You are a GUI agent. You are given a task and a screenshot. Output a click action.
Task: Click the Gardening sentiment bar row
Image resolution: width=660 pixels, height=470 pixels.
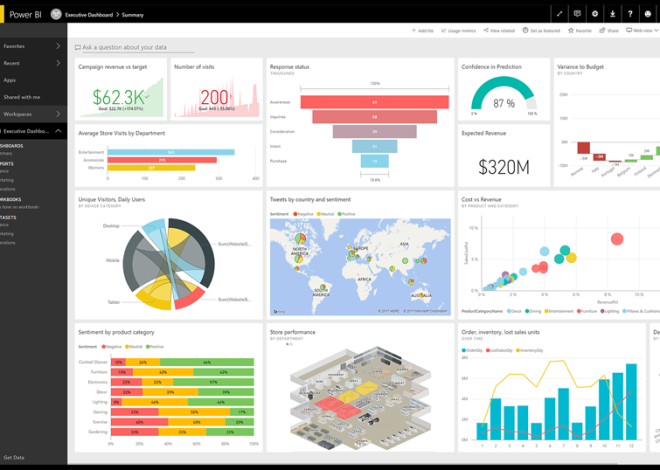[182, 432]
